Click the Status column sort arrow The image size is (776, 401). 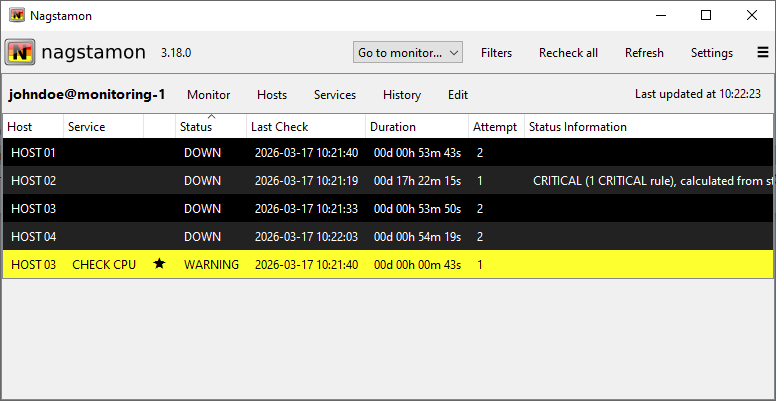click(x=211, y=118)
